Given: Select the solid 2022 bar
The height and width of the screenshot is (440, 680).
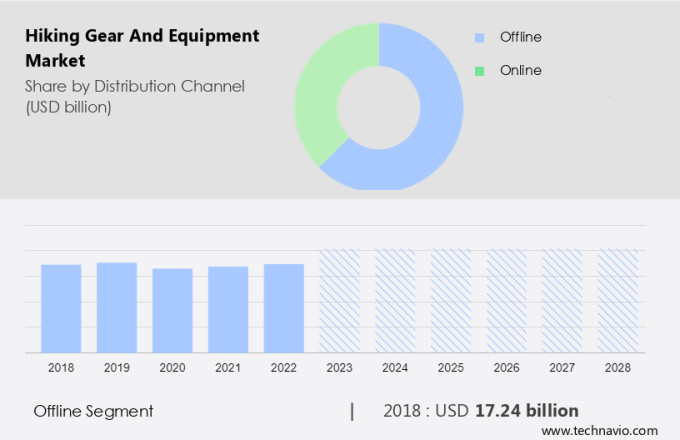Looking at the screenshot, I should tap(284, 308).
